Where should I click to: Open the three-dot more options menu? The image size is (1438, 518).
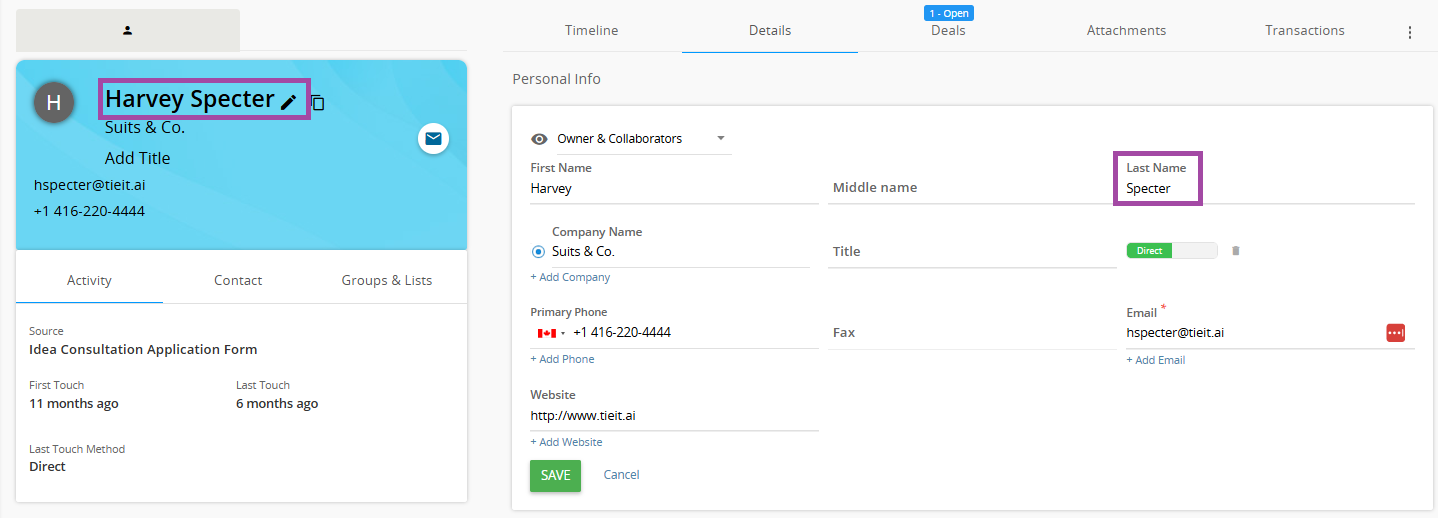tap(1410, 32)
